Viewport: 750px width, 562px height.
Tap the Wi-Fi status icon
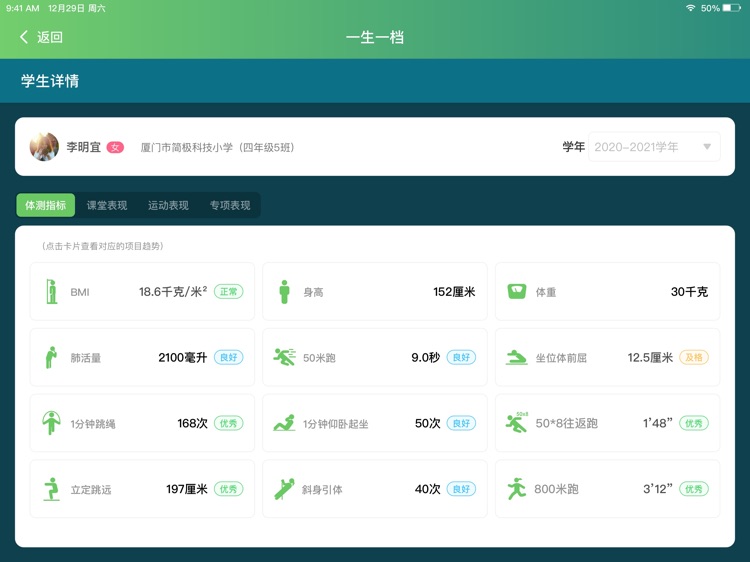pyautogui.click(x=690, y=8)
